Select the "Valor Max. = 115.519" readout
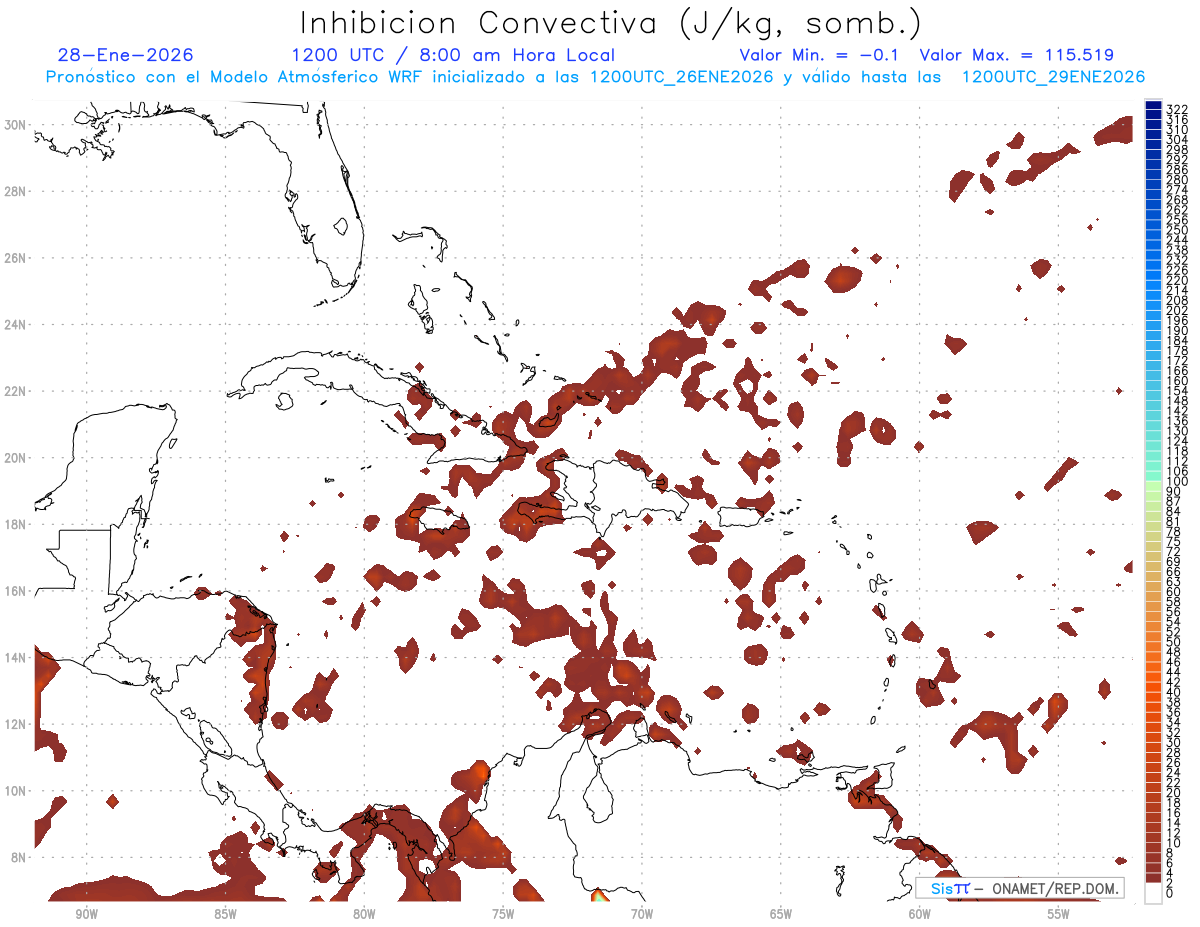This screenshot has width=1200, height=927. 1017,55
